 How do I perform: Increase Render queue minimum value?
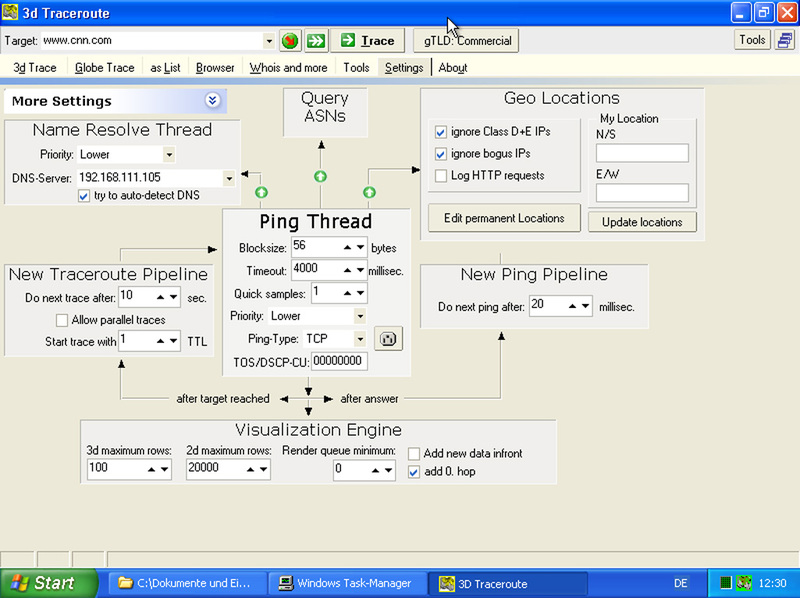[376, 470]
